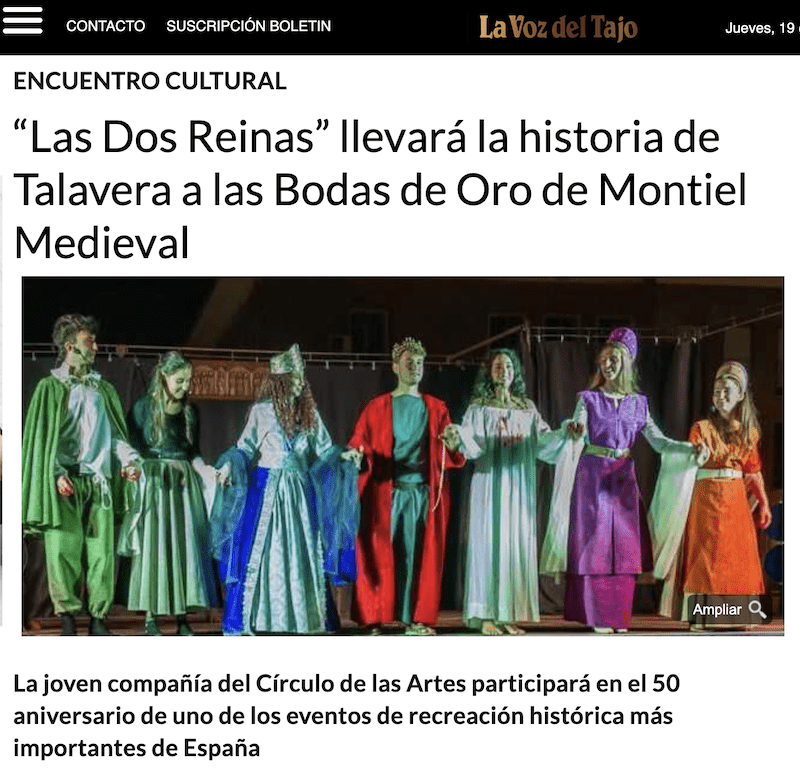Open SUSCRIPCIÓN BOLETIN in the top bar
The image size is (800, 770).
248,26
